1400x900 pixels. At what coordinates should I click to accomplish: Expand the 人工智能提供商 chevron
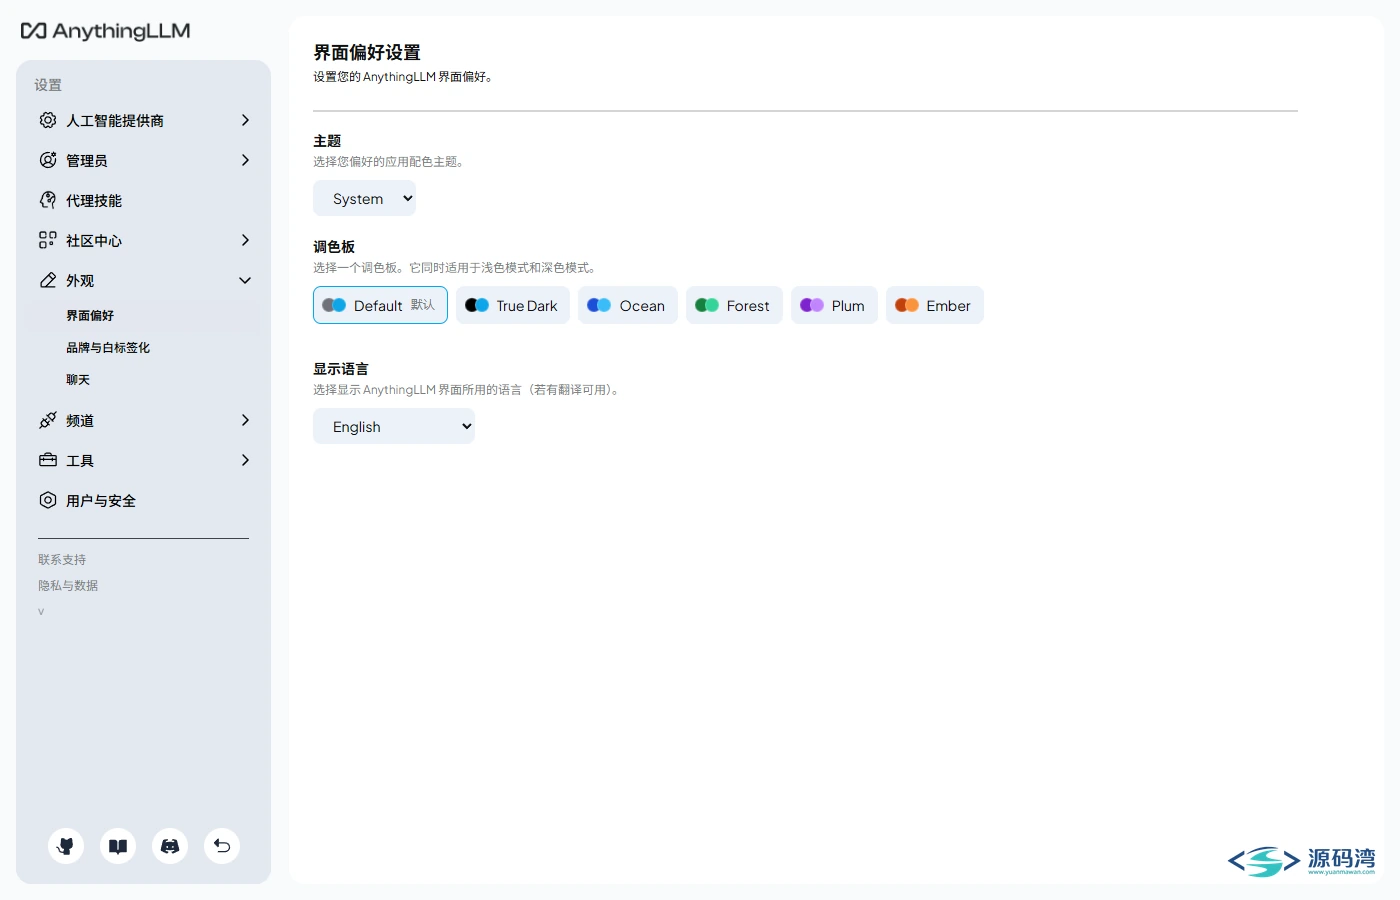pyautogui.click(x=245, y=120)
